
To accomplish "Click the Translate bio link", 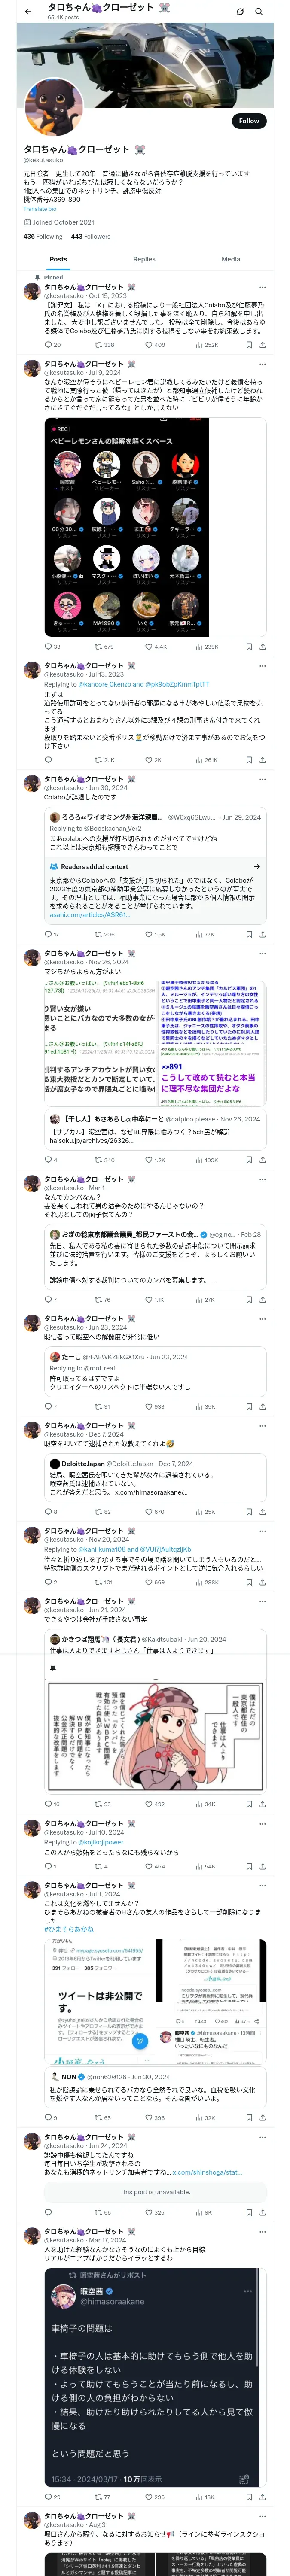I will click(x=40, y=209).
